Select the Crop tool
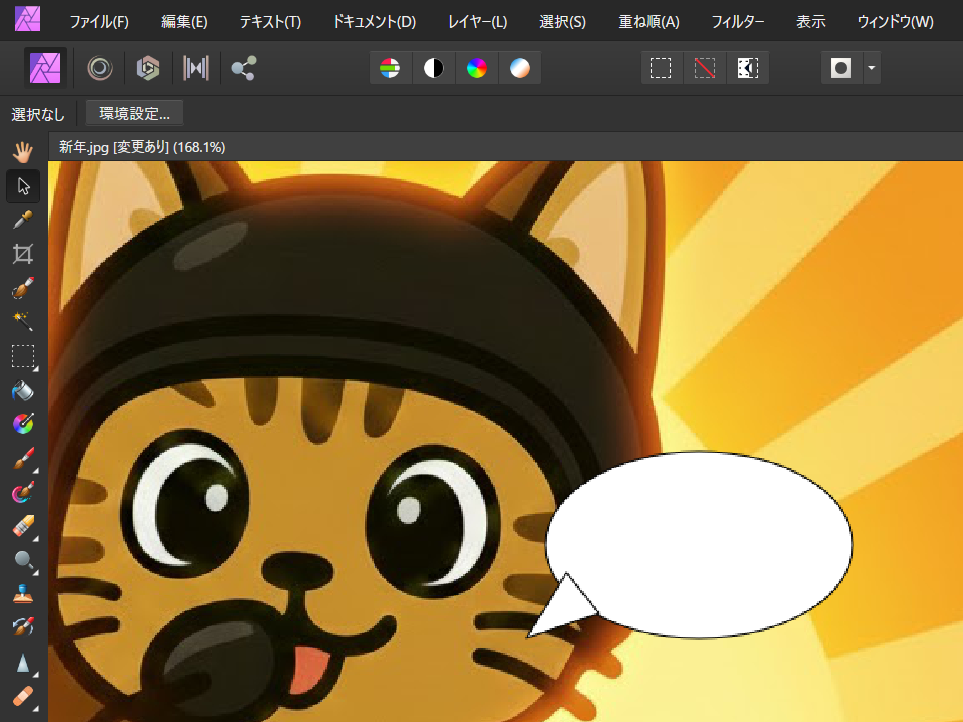The width and height of the screenshot is (963, 722). [23, 254]
